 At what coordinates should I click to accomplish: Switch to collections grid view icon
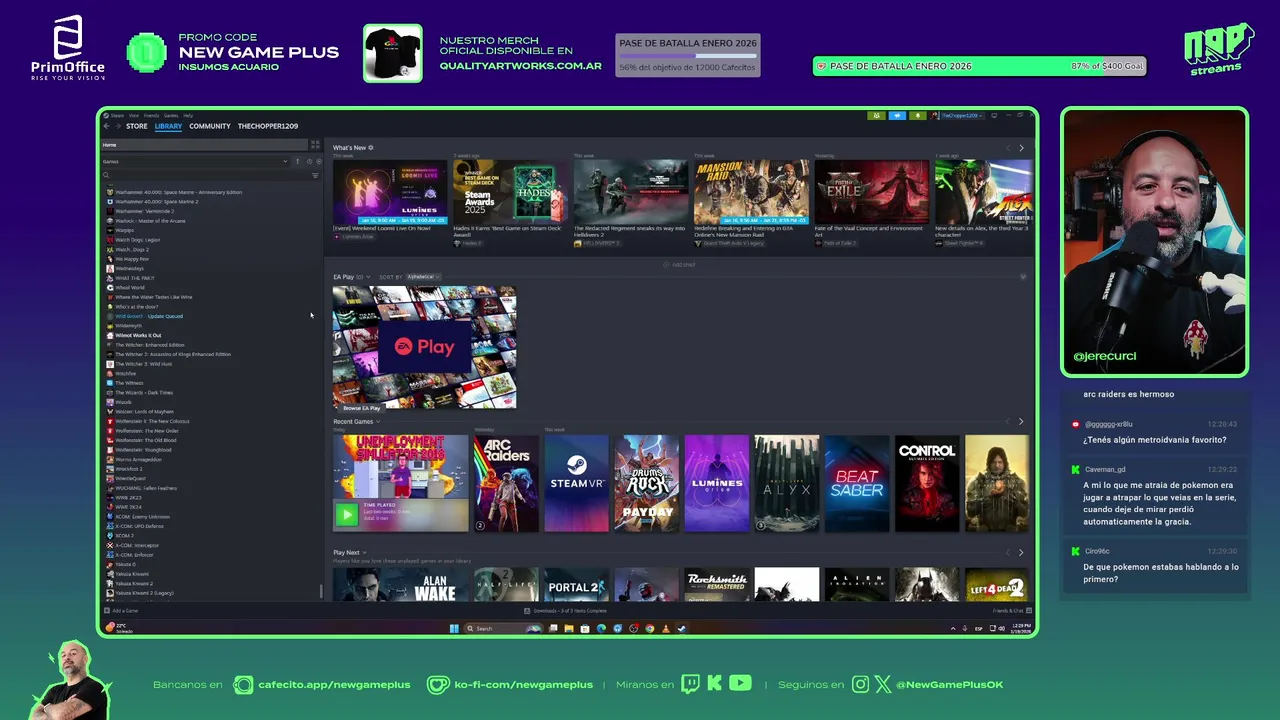click(x=315, y=145)
